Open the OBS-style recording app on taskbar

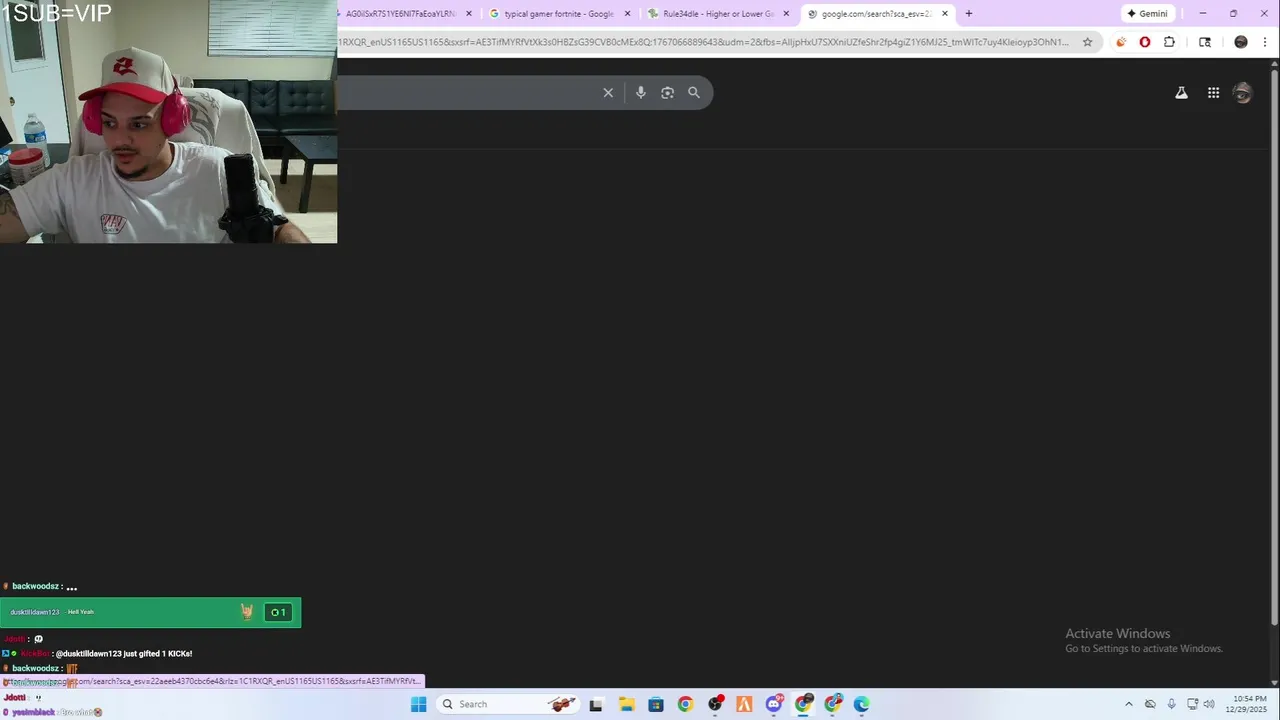(x=715, y=704)
